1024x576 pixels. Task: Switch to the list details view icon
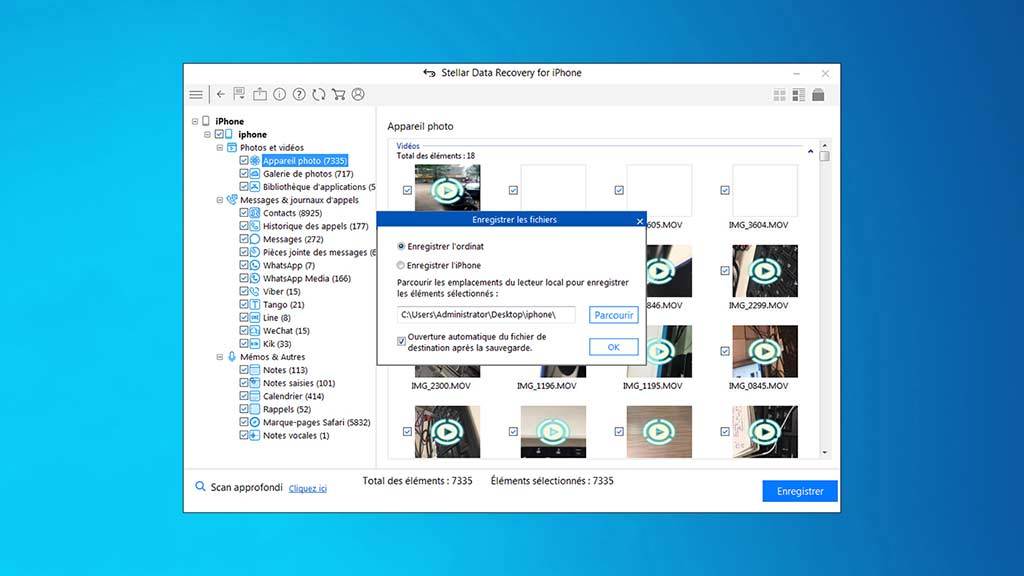[x=799, y=95]
